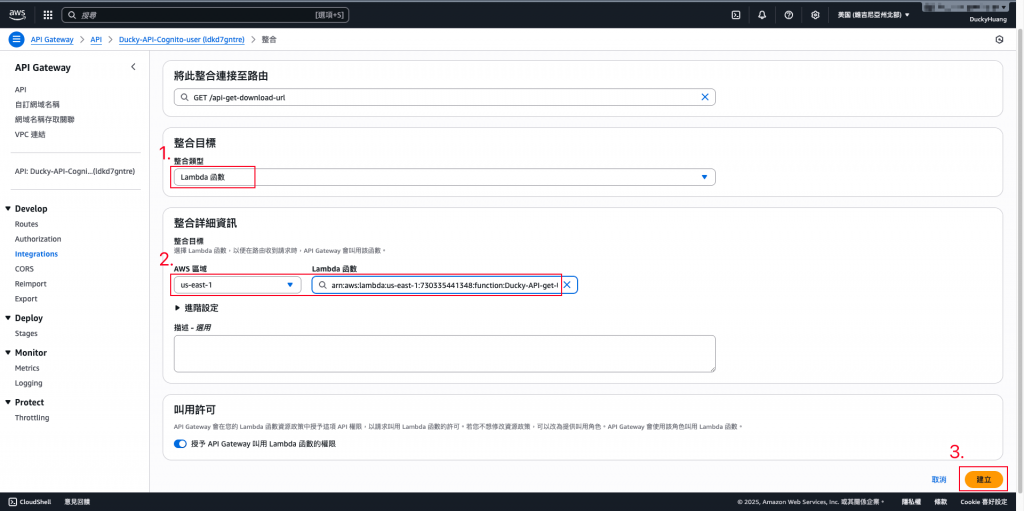Screen dimensions: 1024x511
Task: Toggle the side navigation hamburger button
Action: click(16, 39)
